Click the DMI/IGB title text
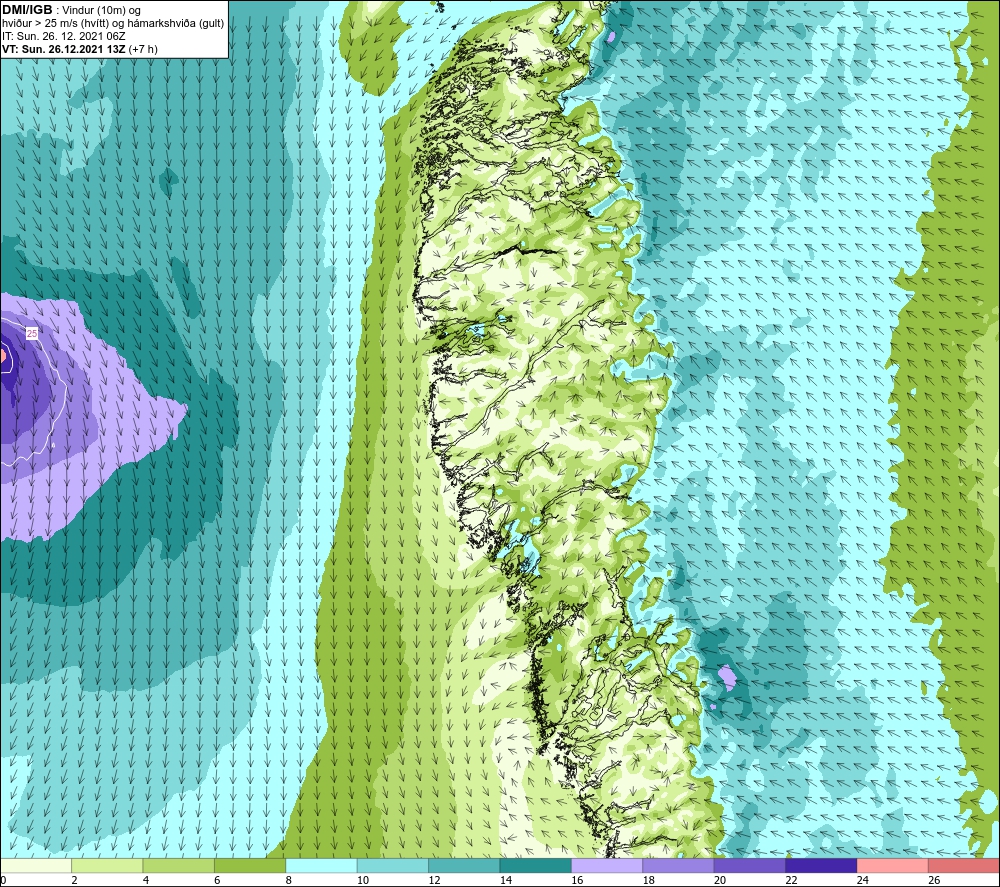 click(x=27, y=10)
